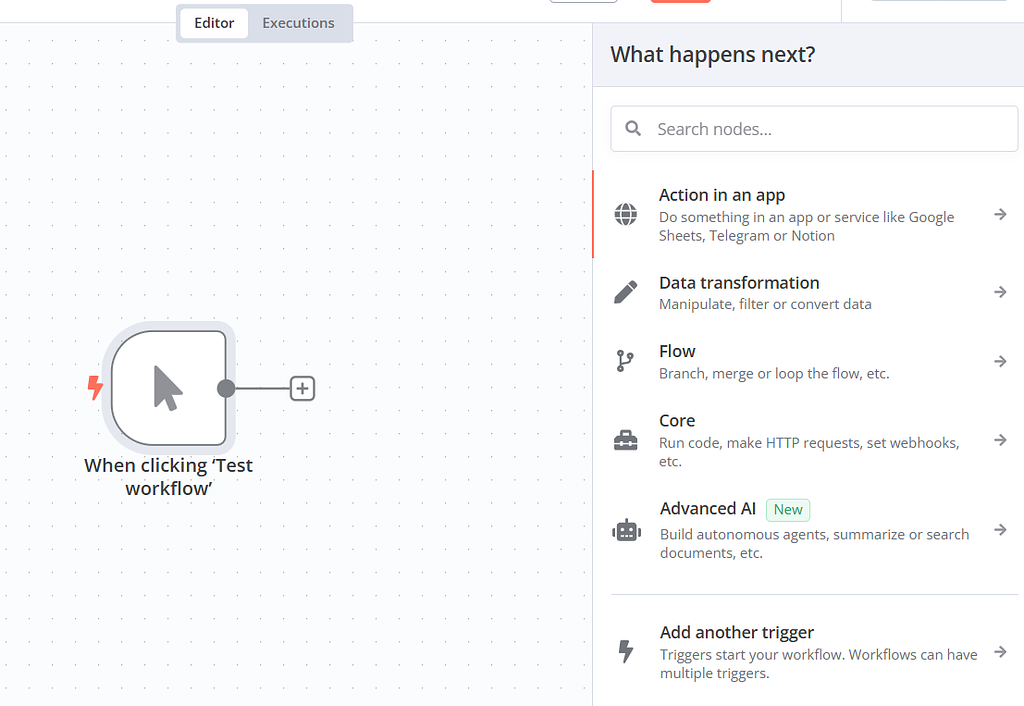Click the plus icon to add a node

pyautogui.click(x=302, y=388)
